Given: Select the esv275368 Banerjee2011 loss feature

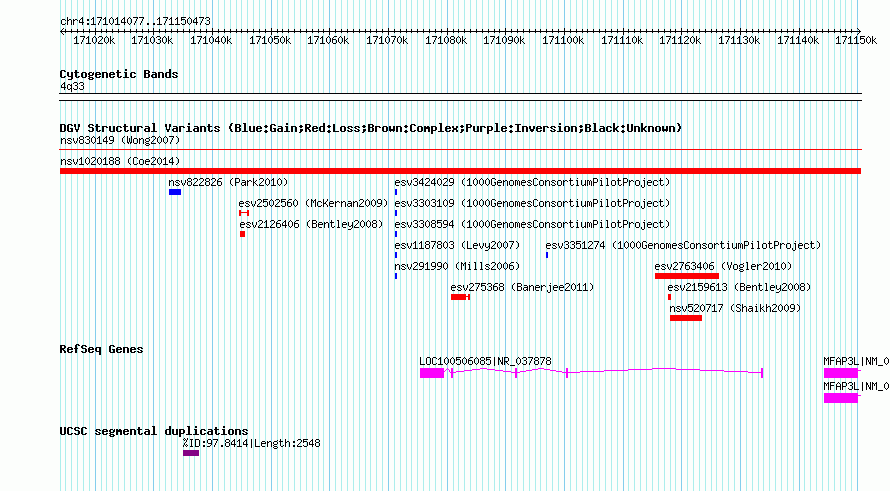Looking at the screenshot, I should tap(460, 297).
